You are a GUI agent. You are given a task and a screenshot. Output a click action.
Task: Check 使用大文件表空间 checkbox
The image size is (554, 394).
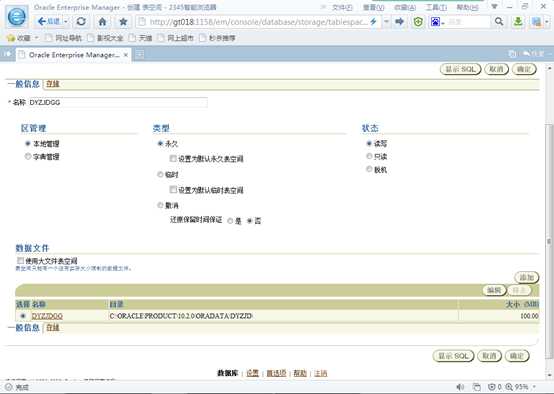click(x=20, y=261)
